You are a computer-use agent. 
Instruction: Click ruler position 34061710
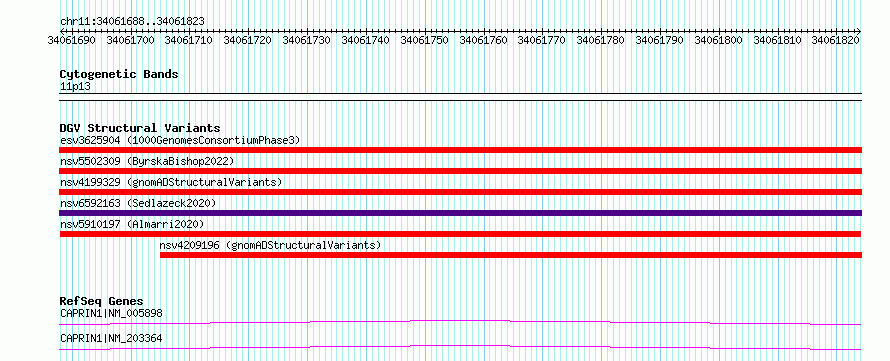(x=189, y=40)
